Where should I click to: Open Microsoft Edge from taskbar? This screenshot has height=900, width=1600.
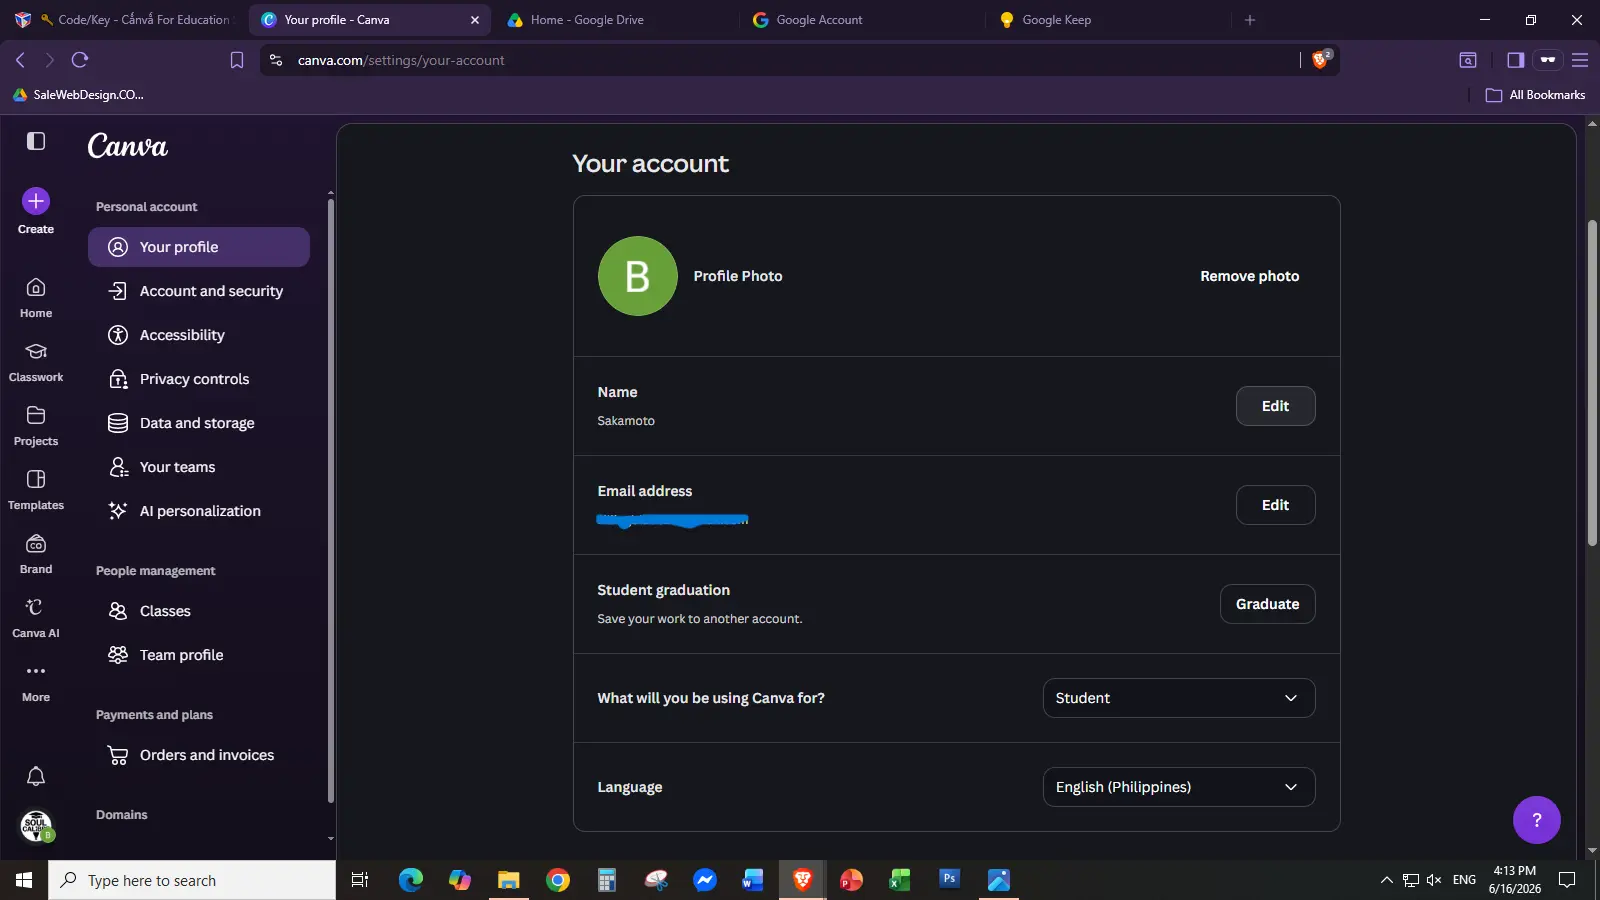tap(411, 880)
